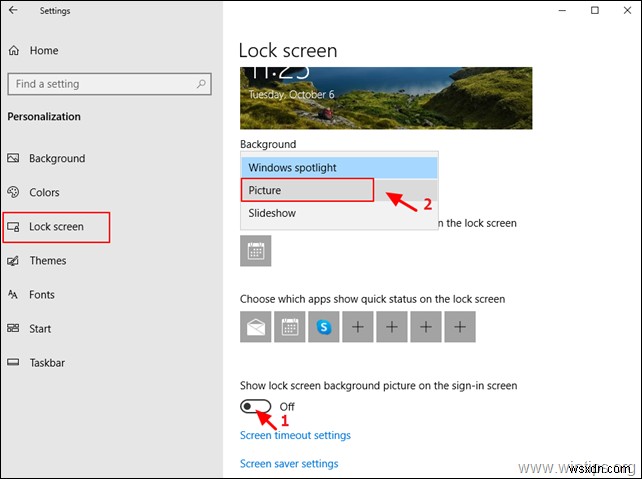
Task: Open Screen timeout settings link
Action: pyautogui.click(x=295, y=435)
